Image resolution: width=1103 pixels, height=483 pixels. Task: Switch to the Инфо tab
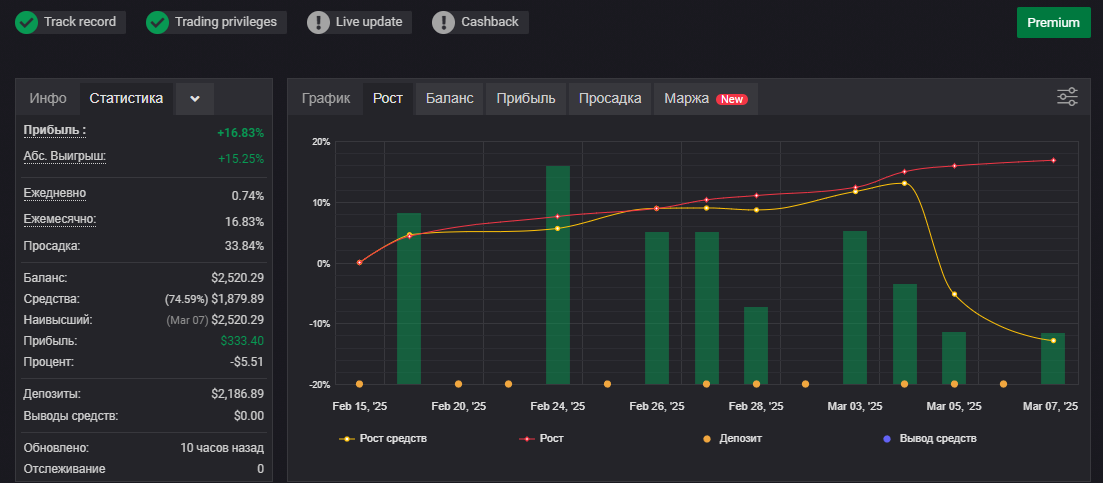tap(48, 98)
